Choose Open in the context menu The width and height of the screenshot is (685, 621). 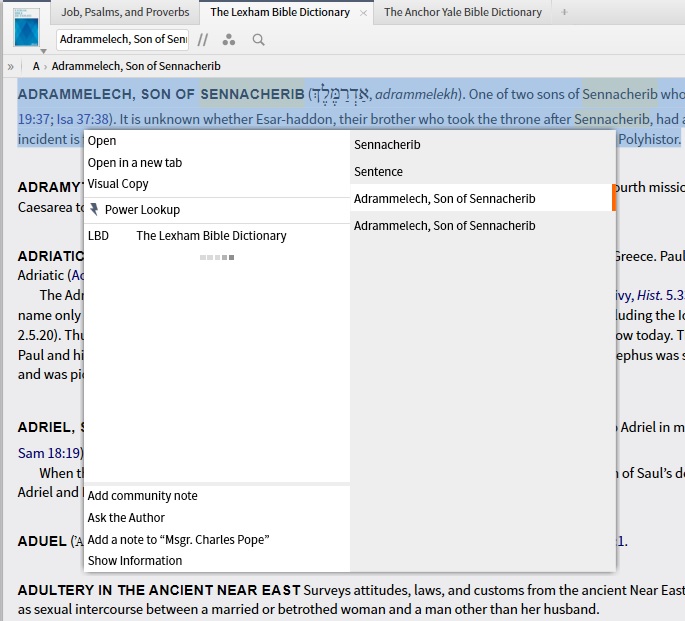point(102,141)
